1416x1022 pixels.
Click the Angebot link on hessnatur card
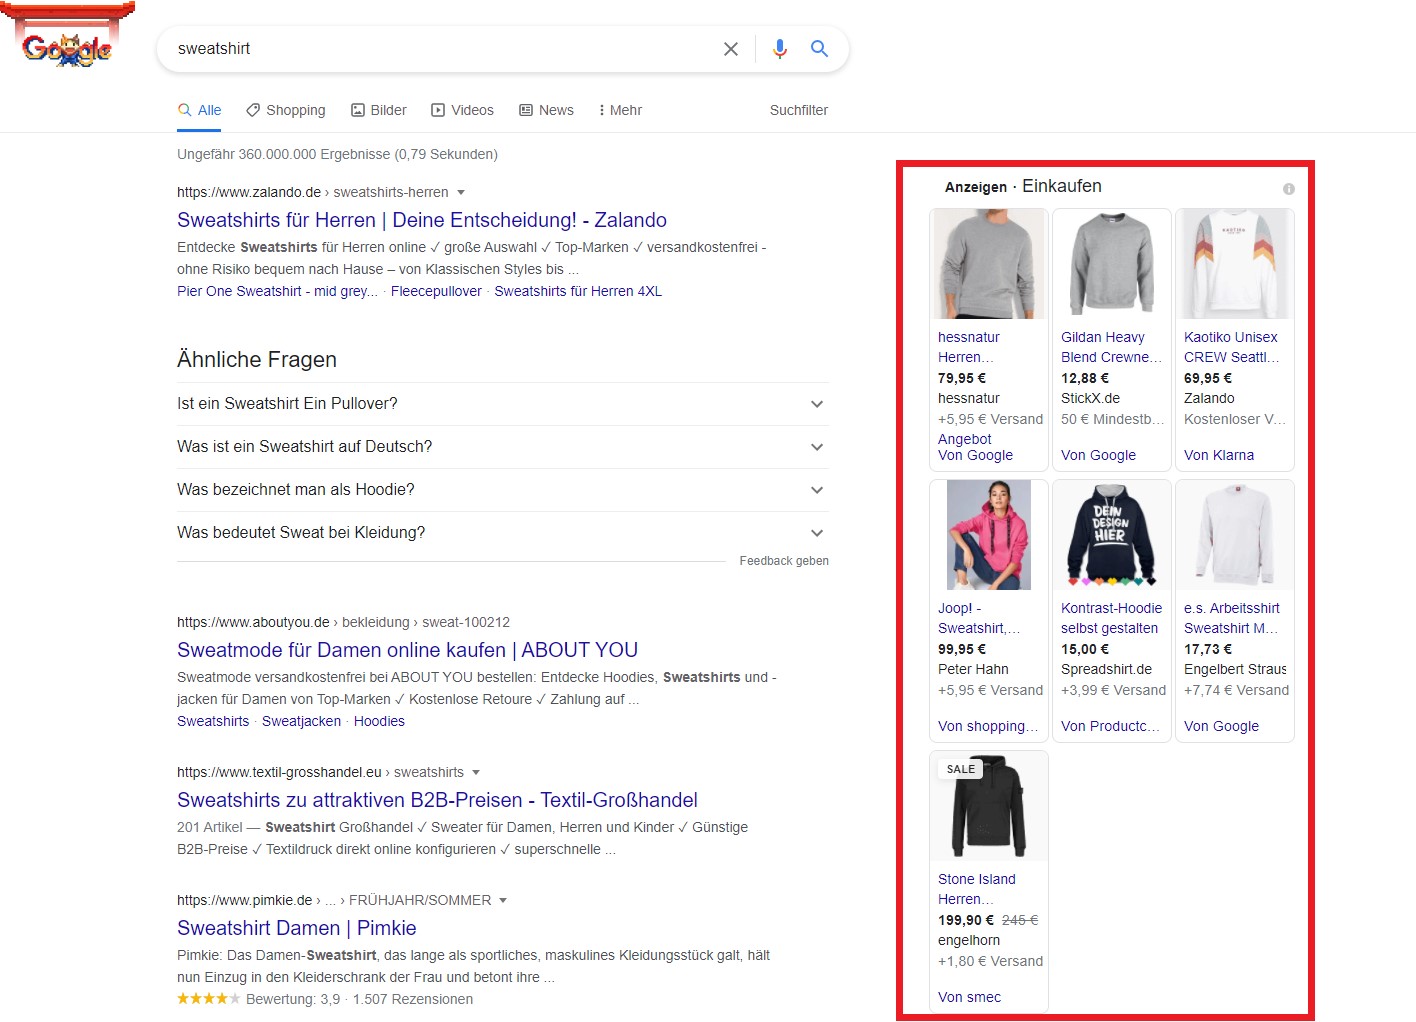click(964, 439)
